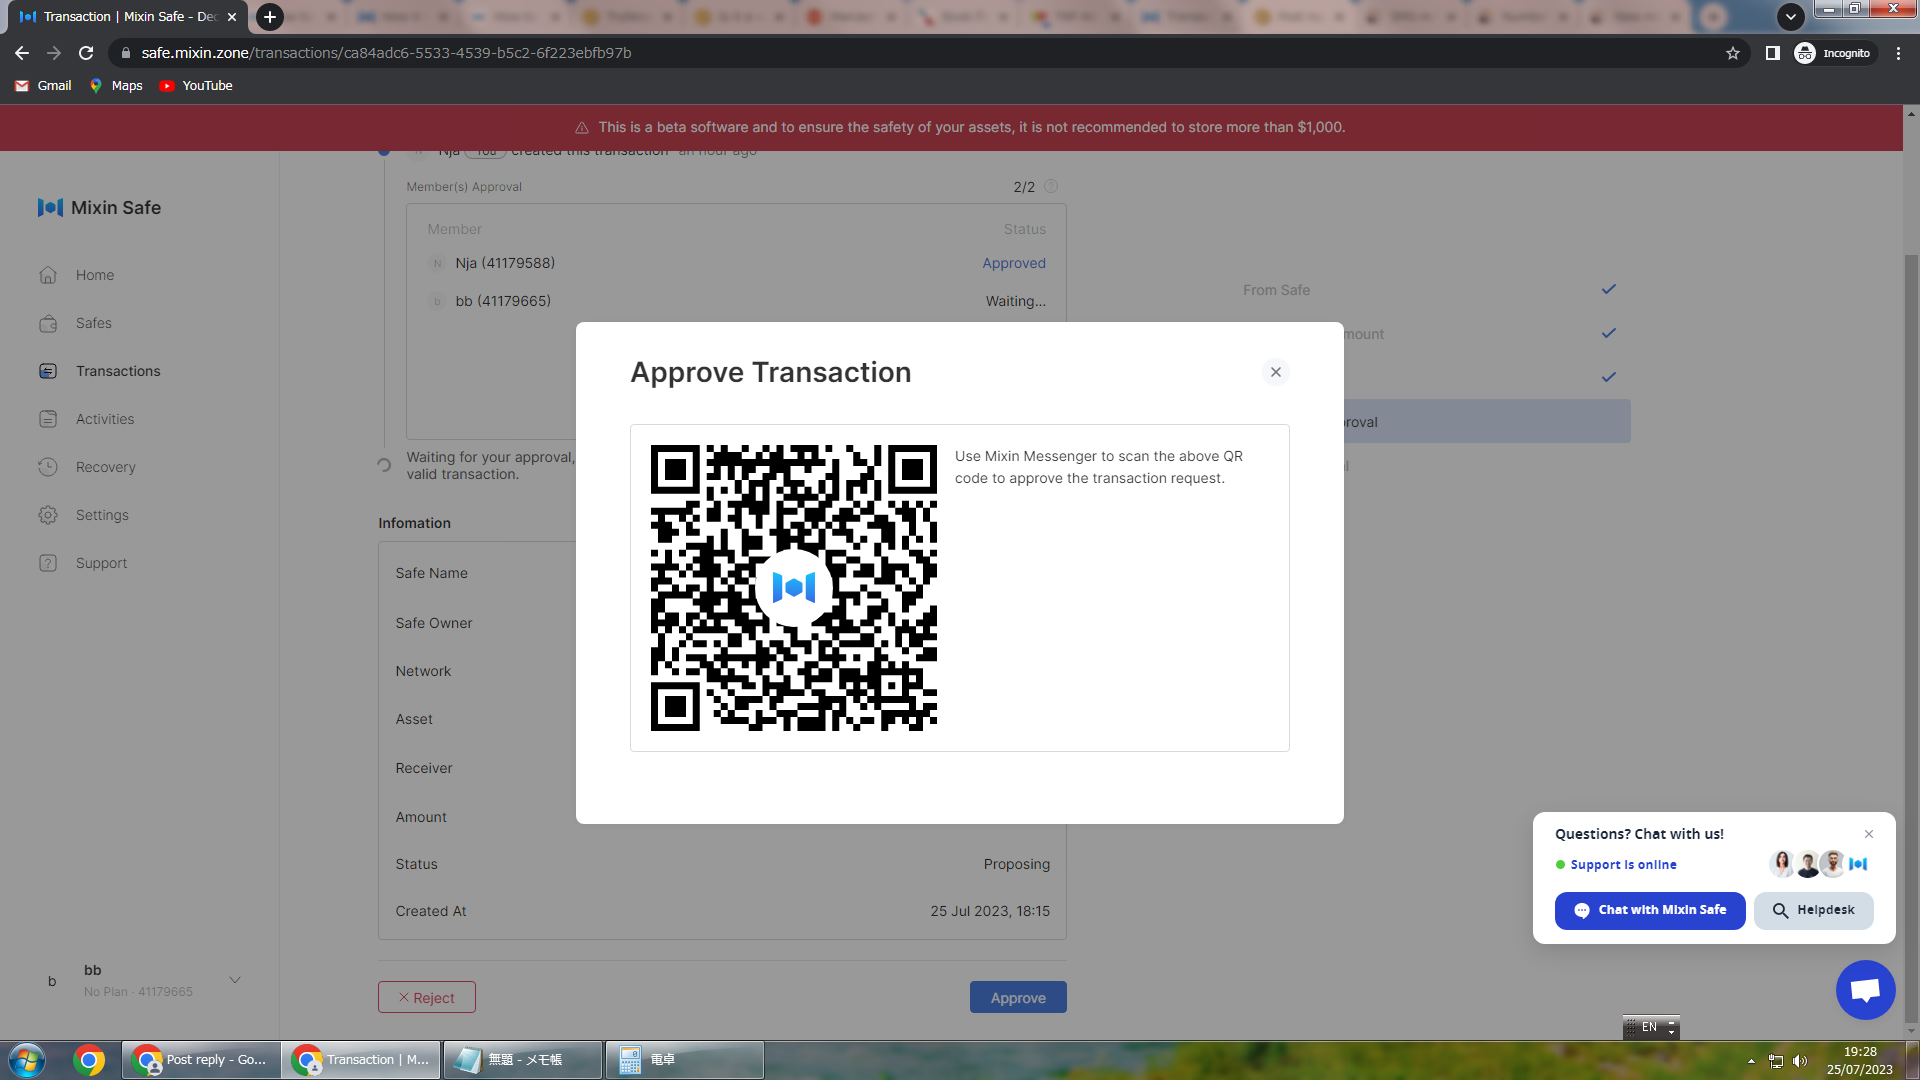Click the transaction QR code

pyautogui.click(x=794, y=588)
